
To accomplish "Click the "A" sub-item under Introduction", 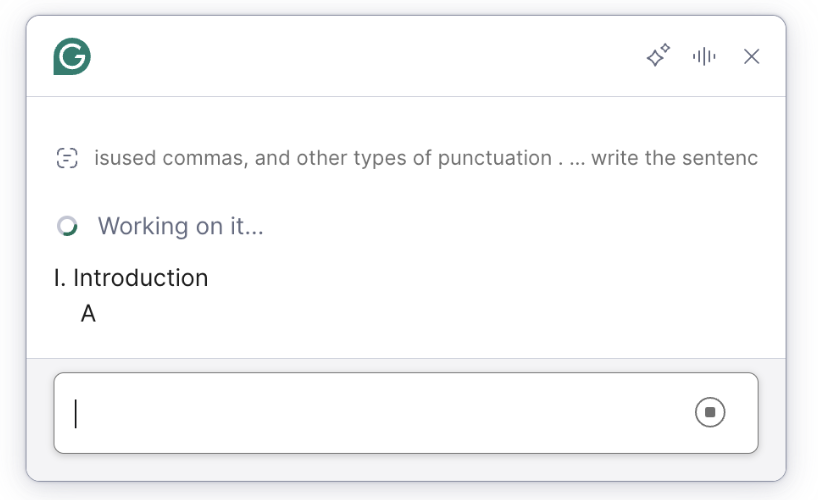I will tap(88, 314).
